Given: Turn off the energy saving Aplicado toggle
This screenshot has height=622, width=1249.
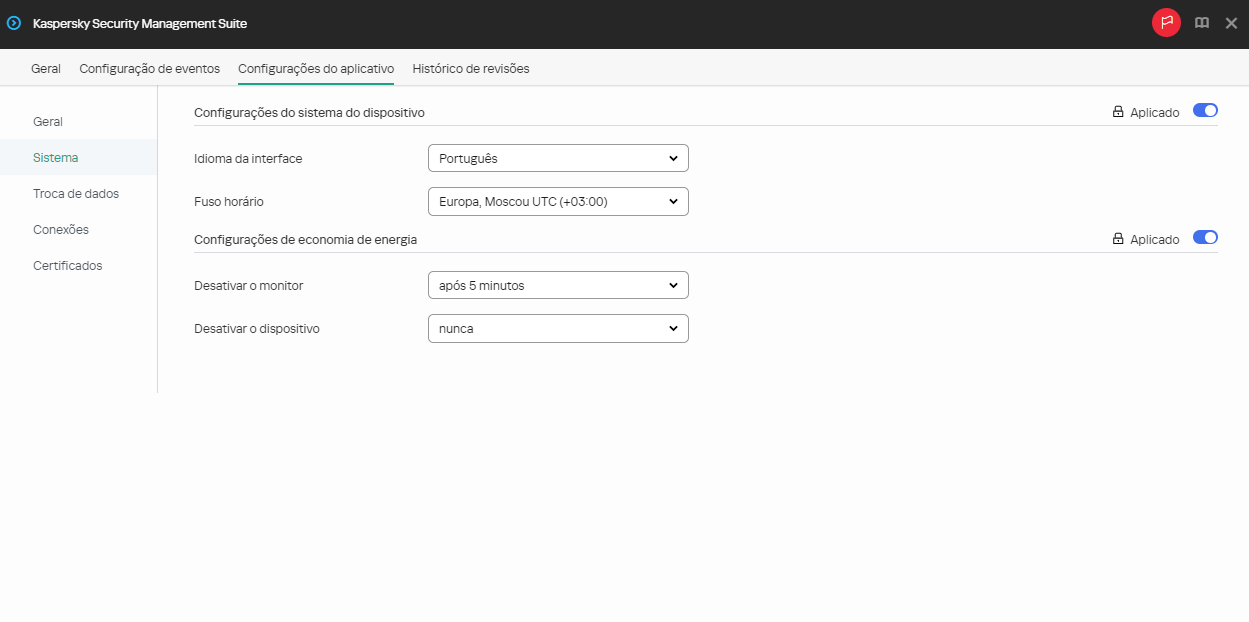Looking at the screenshot, I should point(1205,238).
